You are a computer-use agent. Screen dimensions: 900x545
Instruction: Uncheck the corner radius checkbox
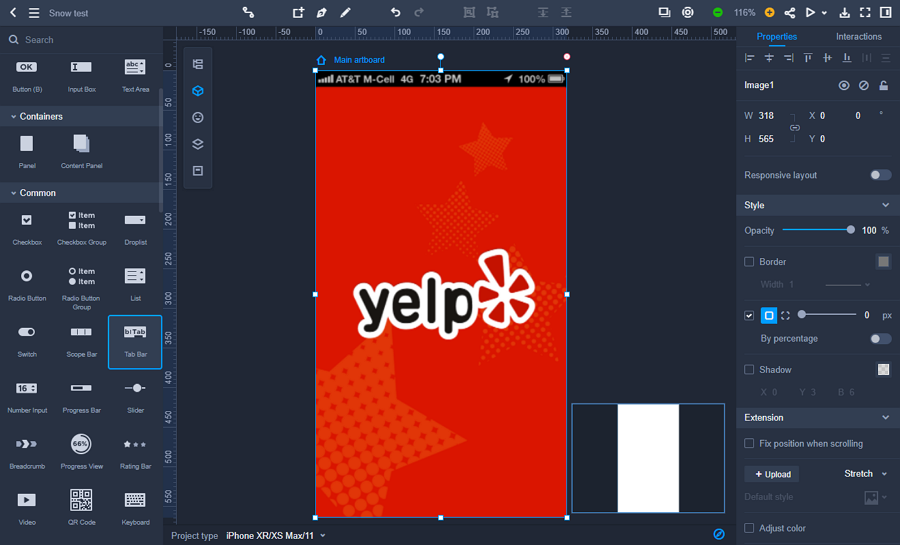pyautogui.click(x=749, y=316)
